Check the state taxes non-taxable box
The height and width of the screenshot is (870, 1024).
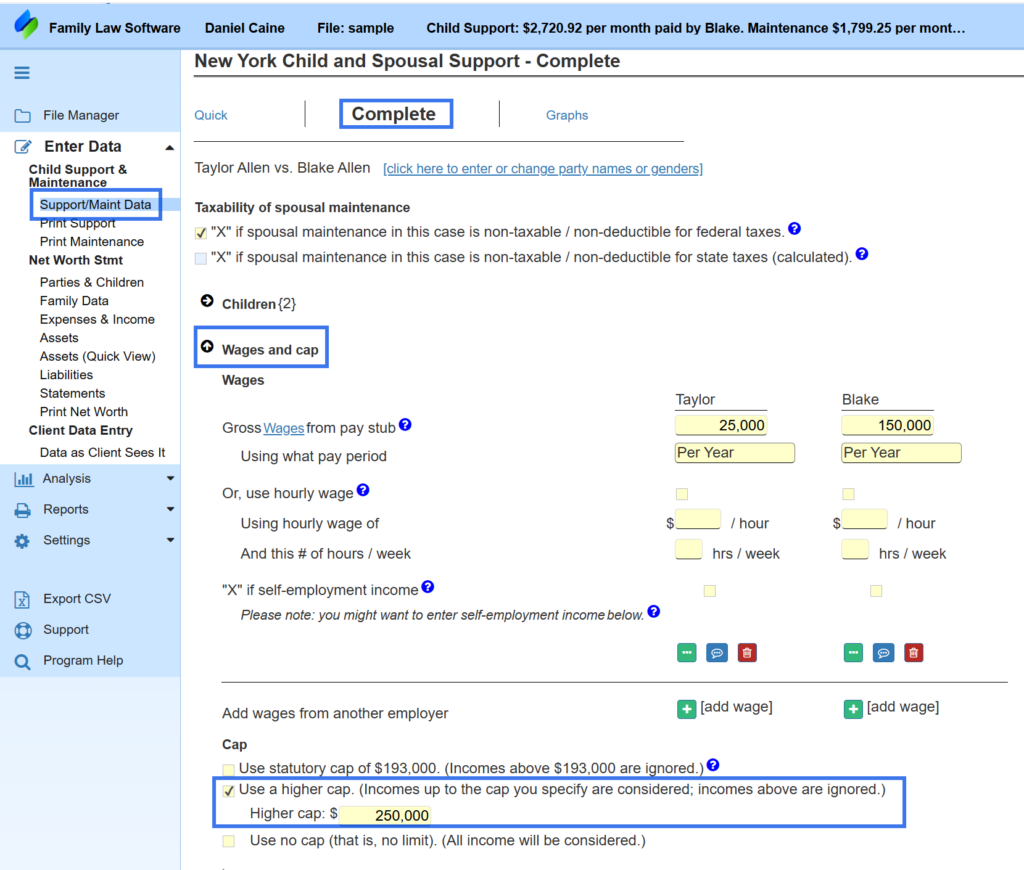pos(200,258)
